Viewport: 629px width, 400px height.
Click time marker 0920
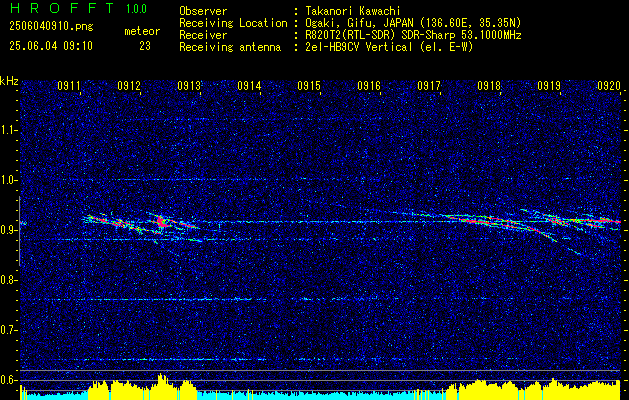tap(609, 85)
